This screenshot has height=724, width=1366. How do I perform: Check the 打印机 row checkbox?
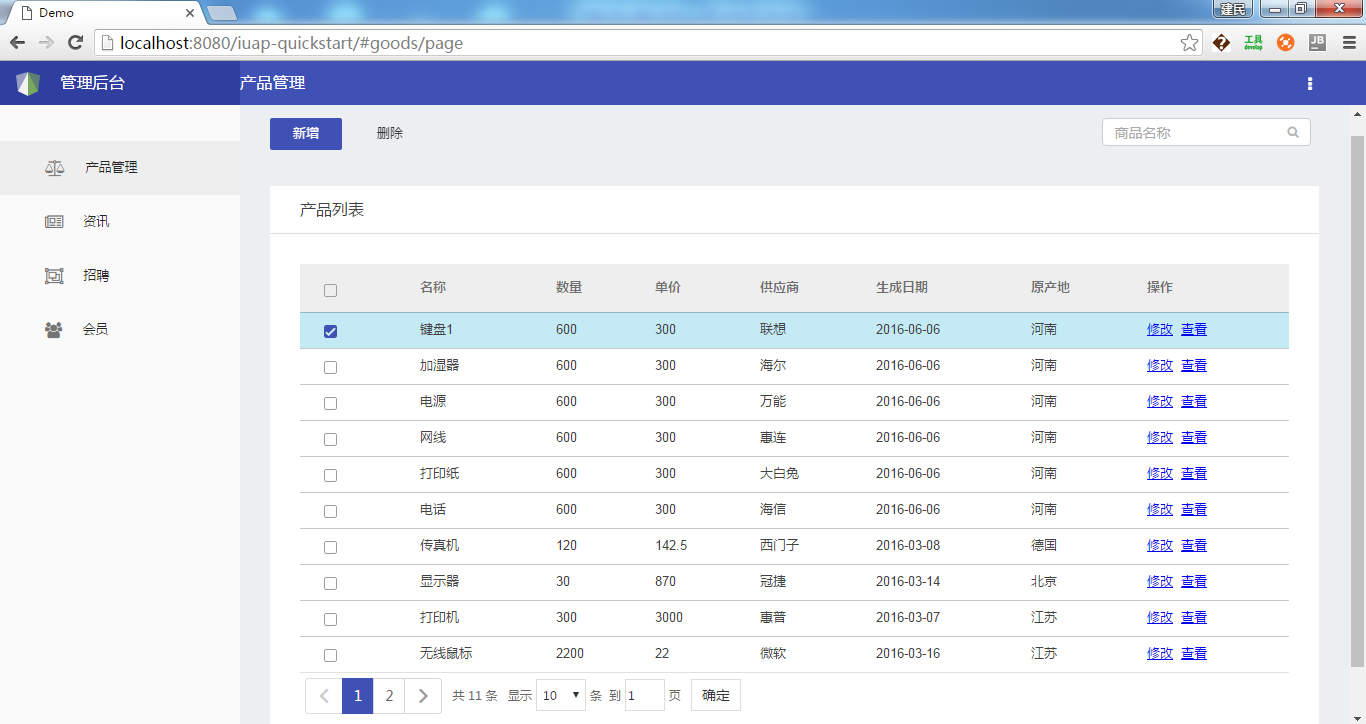point(331,619)
